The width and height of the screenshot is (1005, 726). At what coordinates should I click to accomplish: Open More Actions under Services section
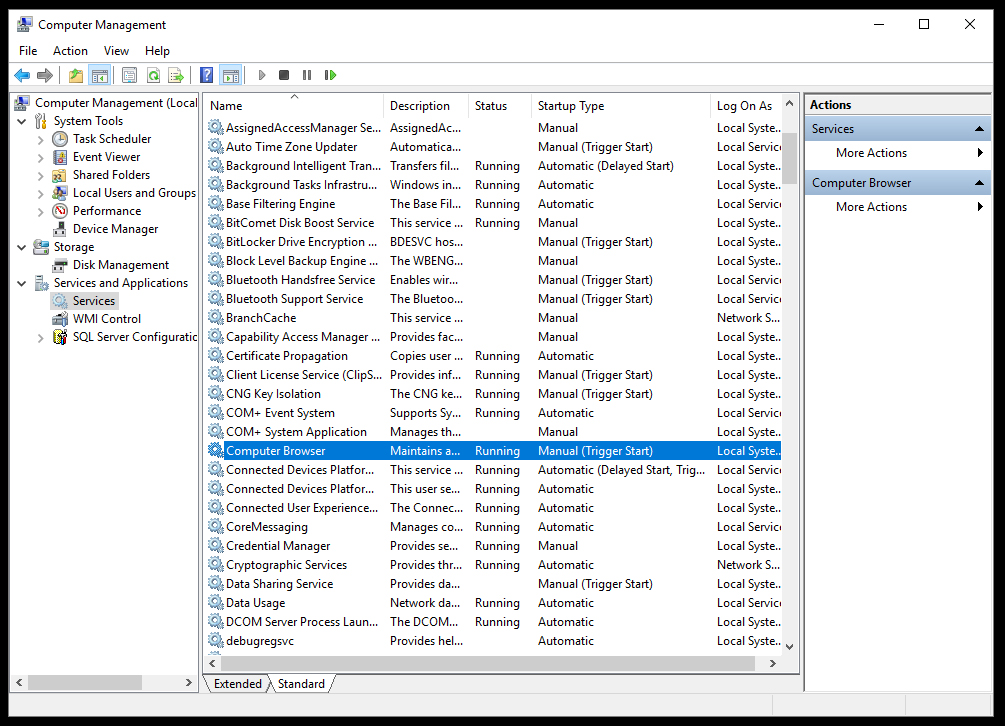[x=897, y=153]
